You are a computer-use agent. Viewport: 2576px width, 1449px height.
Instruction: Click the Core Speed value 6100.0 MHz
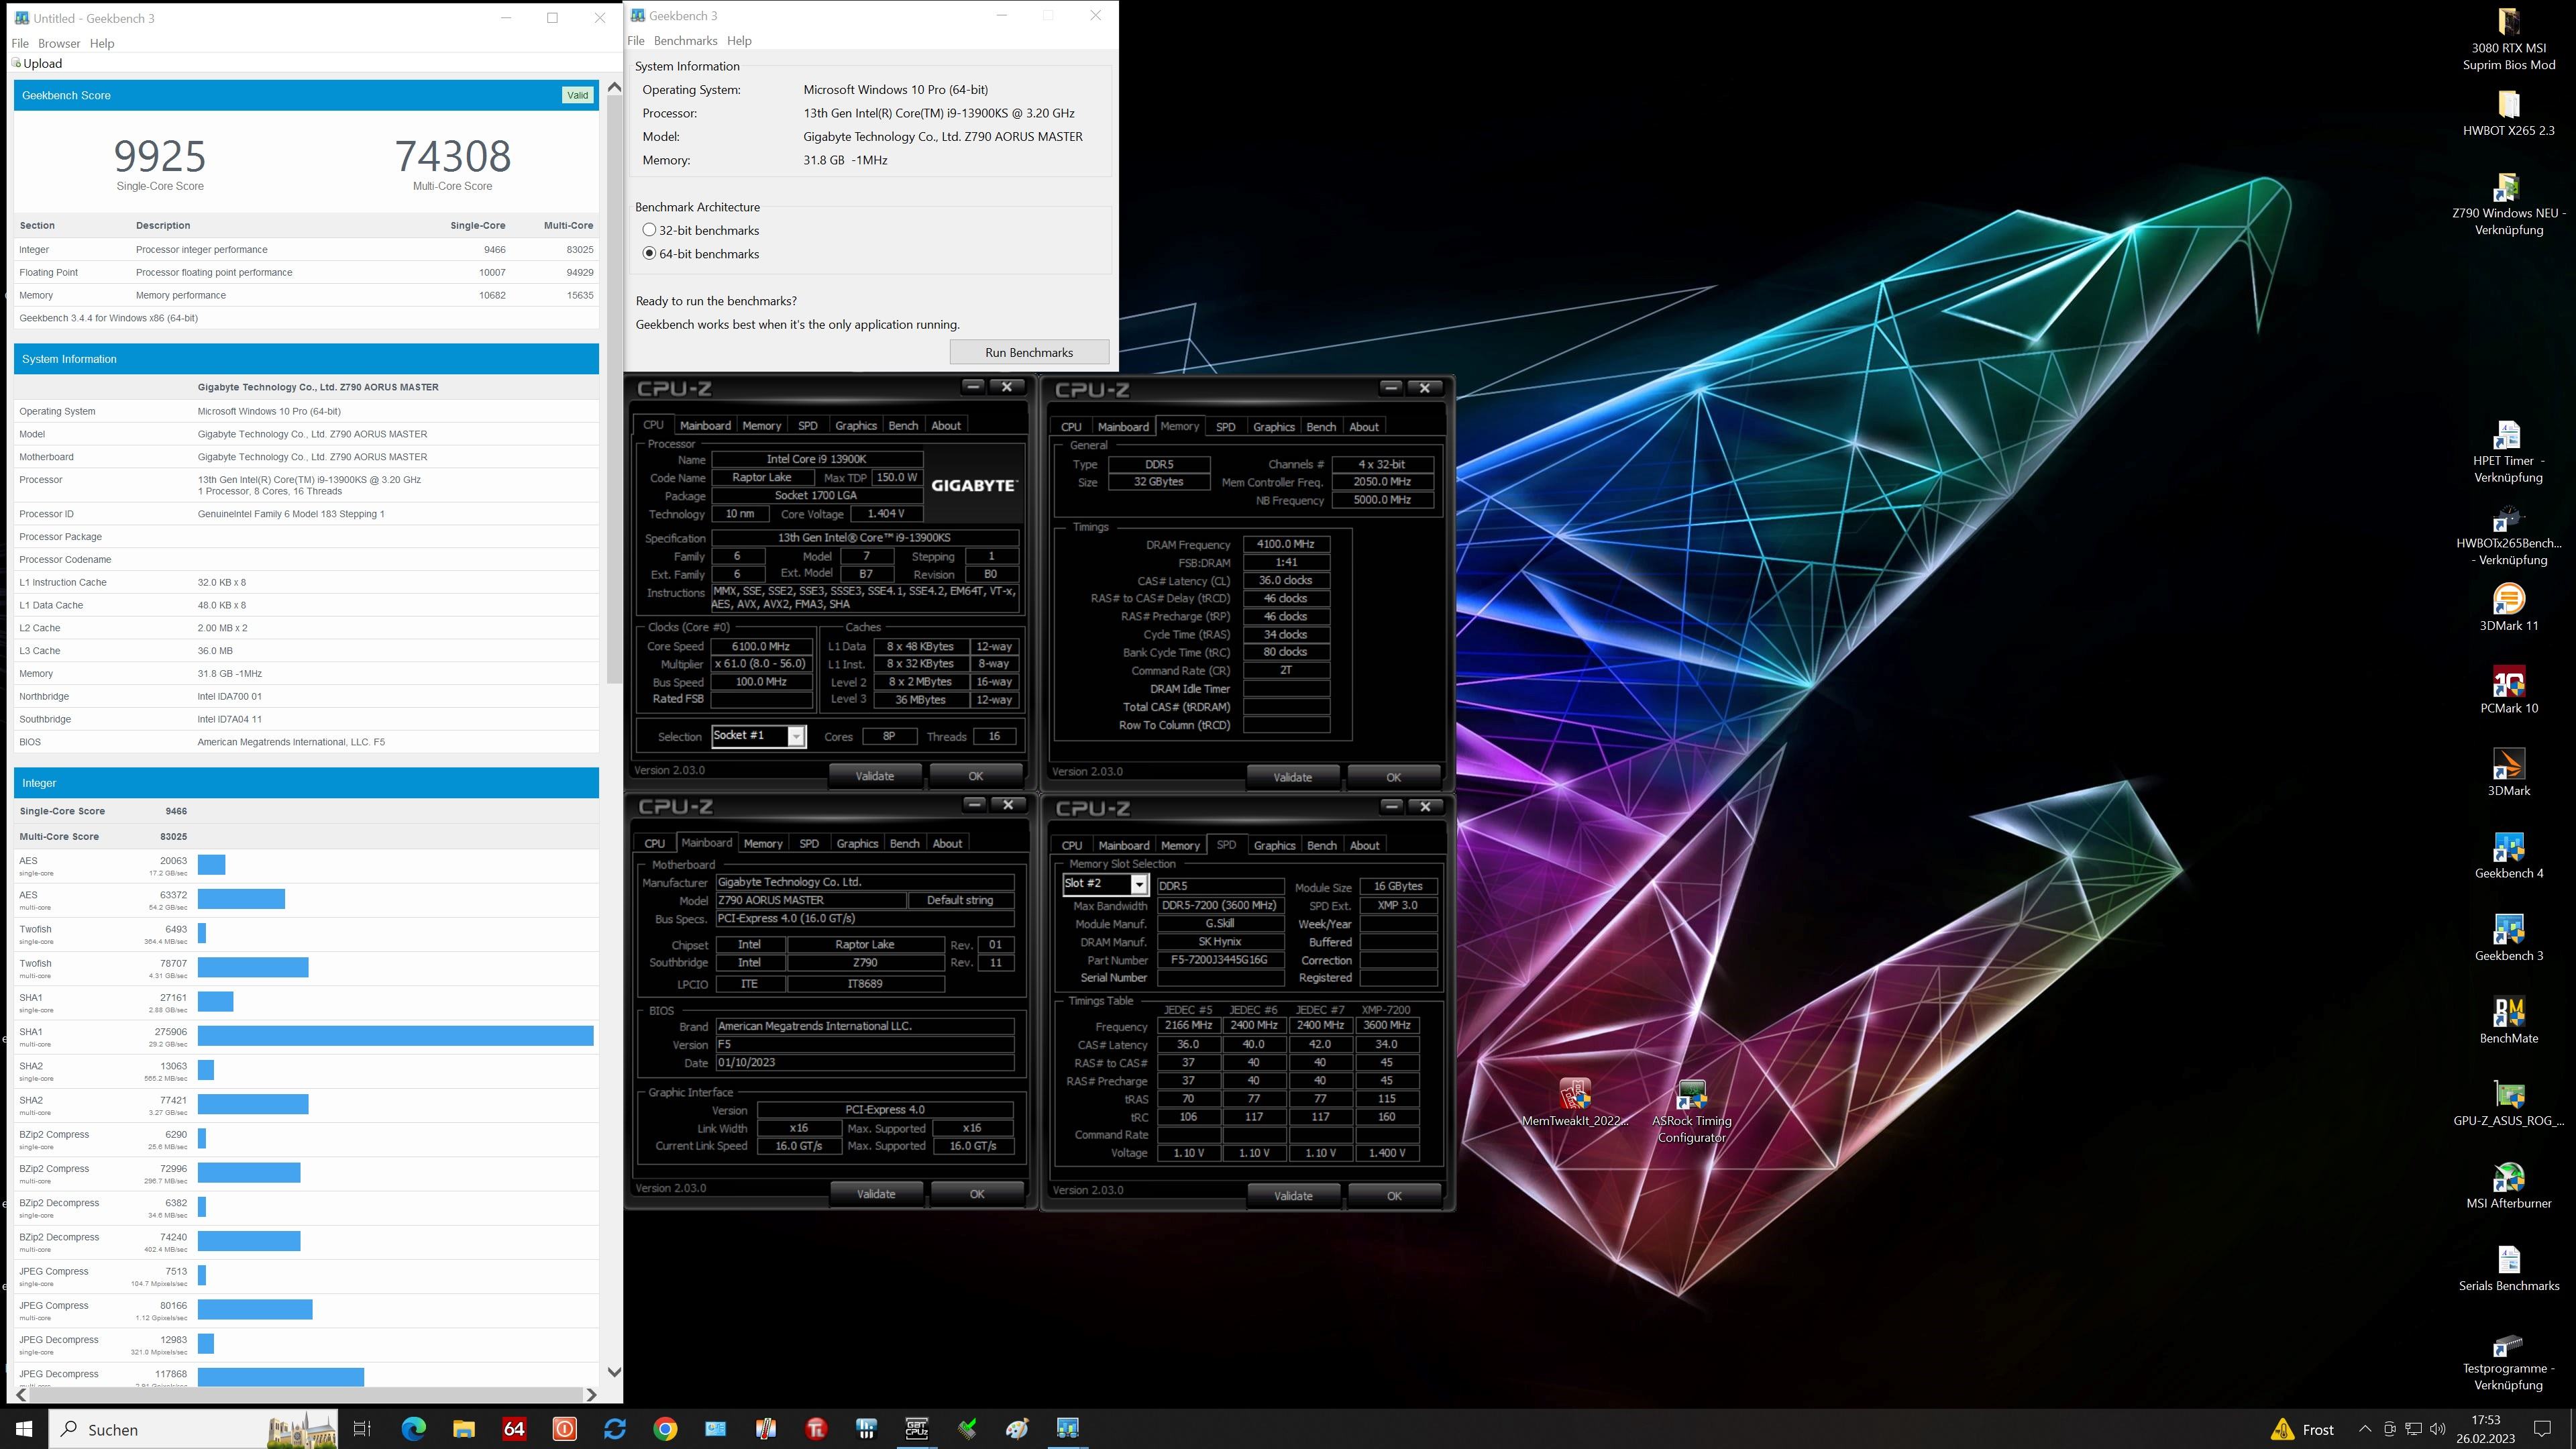[761, 647]
